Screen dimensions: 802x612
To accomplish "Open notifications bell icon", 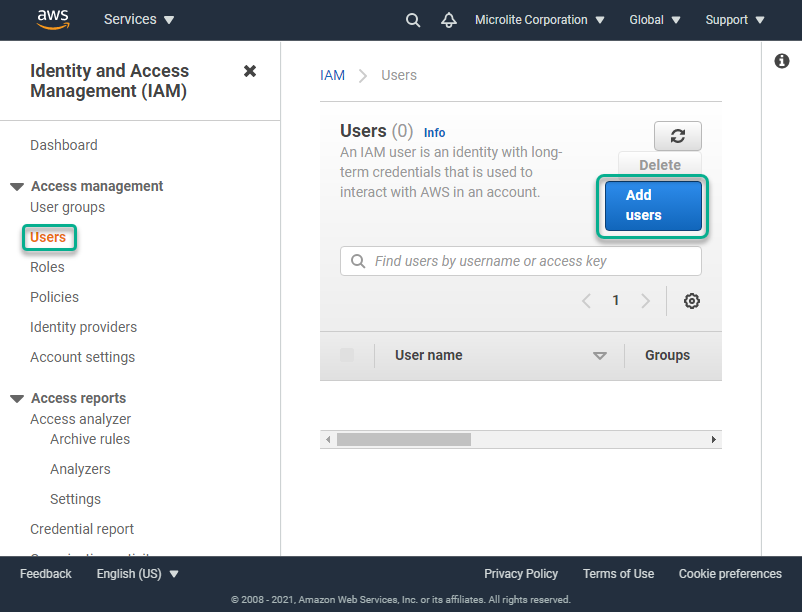I will (449, 20).
